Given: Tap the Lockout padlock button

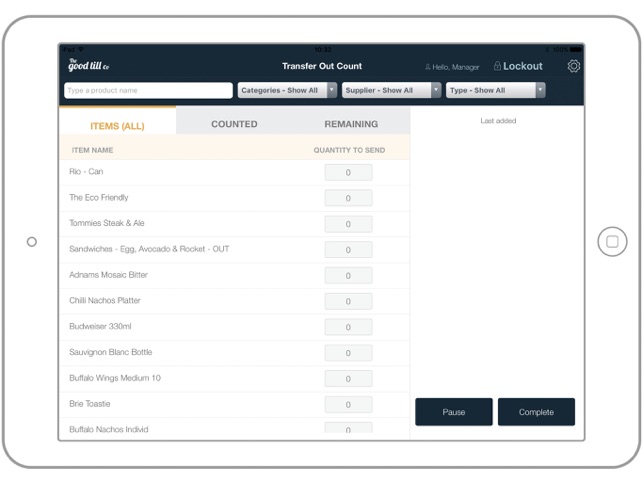Looking at the screenshot, I should [x=518, y=66].
